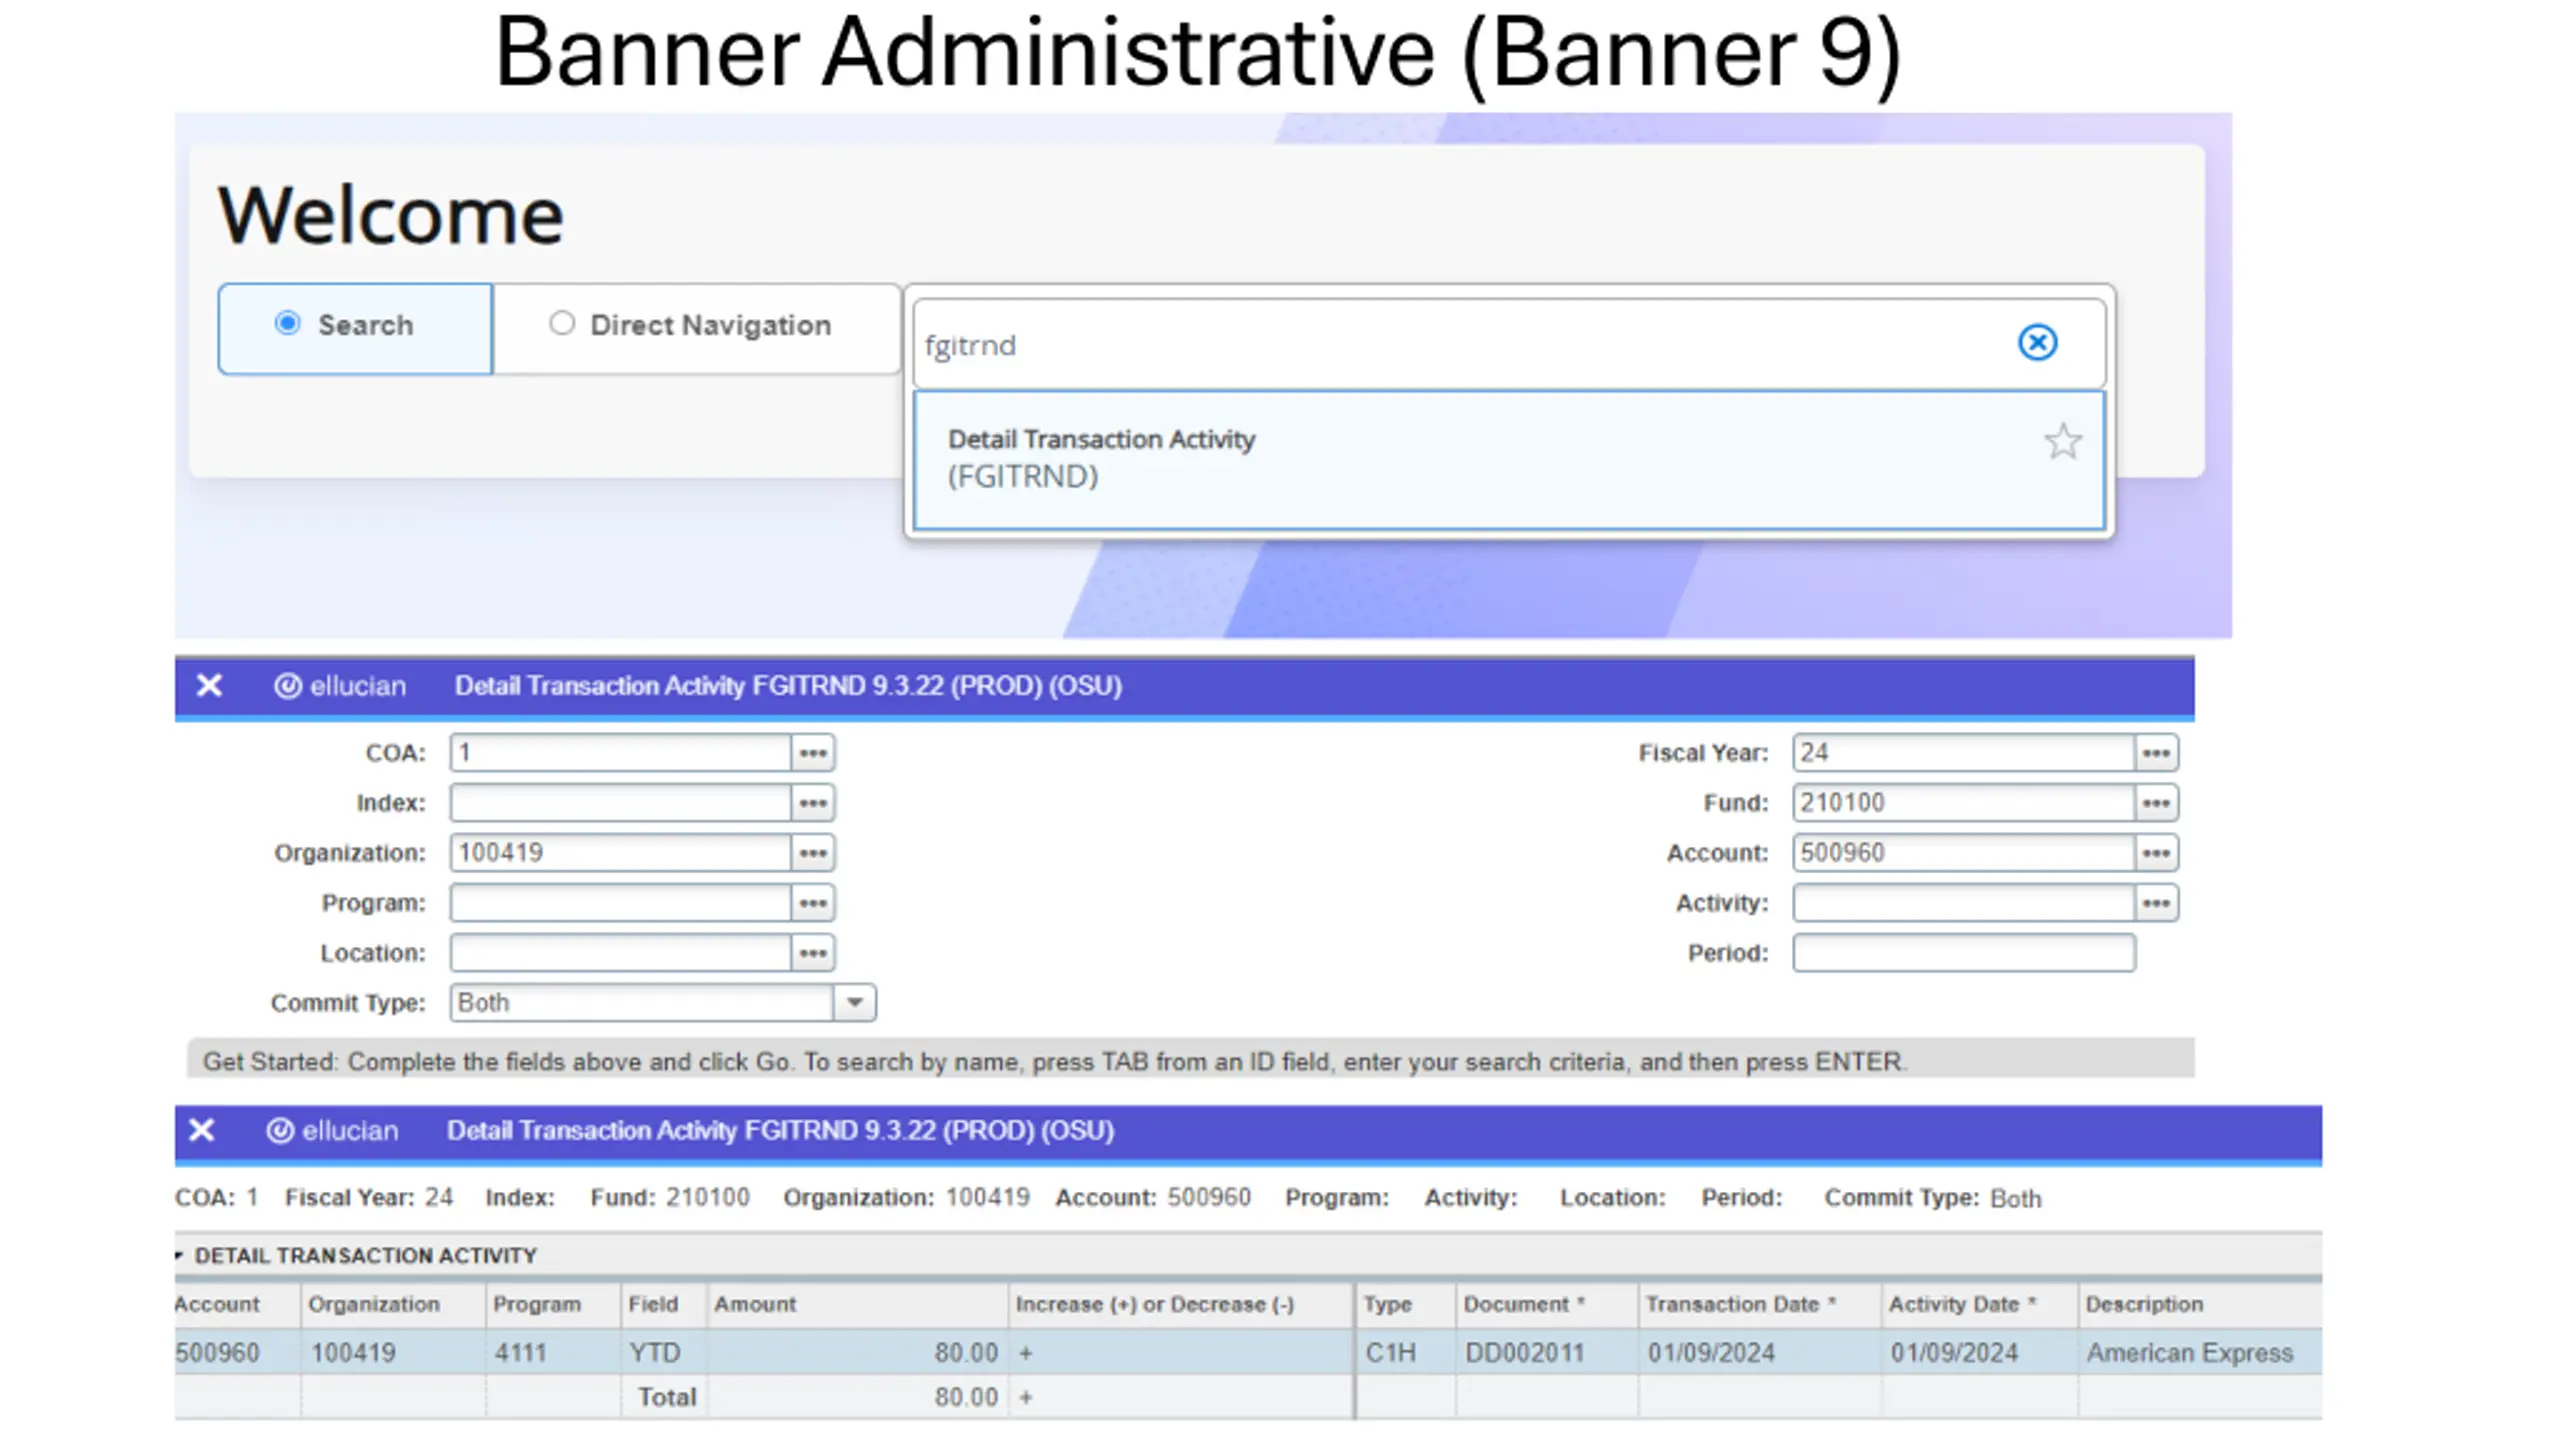Open the Account lookup ellipsis button

coord(2156,852)
